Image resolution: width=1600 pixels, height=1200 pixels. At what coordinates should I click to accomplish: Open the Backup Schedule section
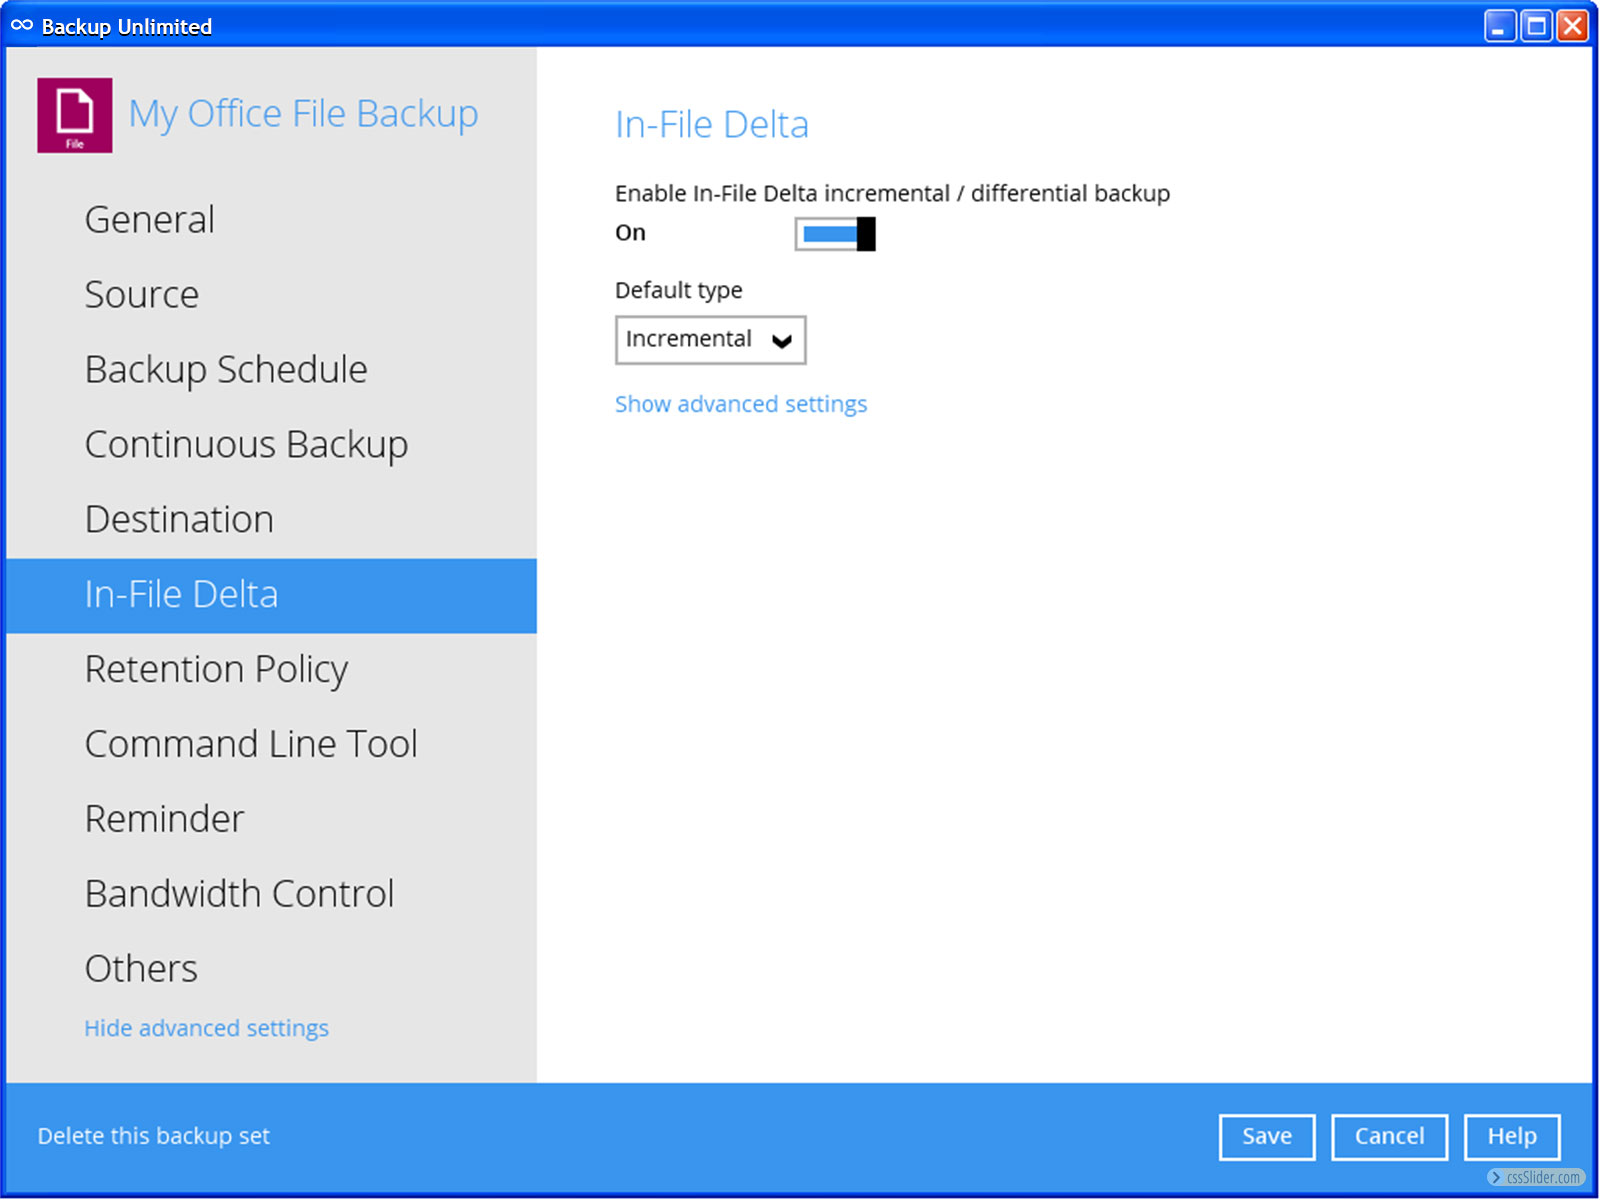[x=226, y=370]
